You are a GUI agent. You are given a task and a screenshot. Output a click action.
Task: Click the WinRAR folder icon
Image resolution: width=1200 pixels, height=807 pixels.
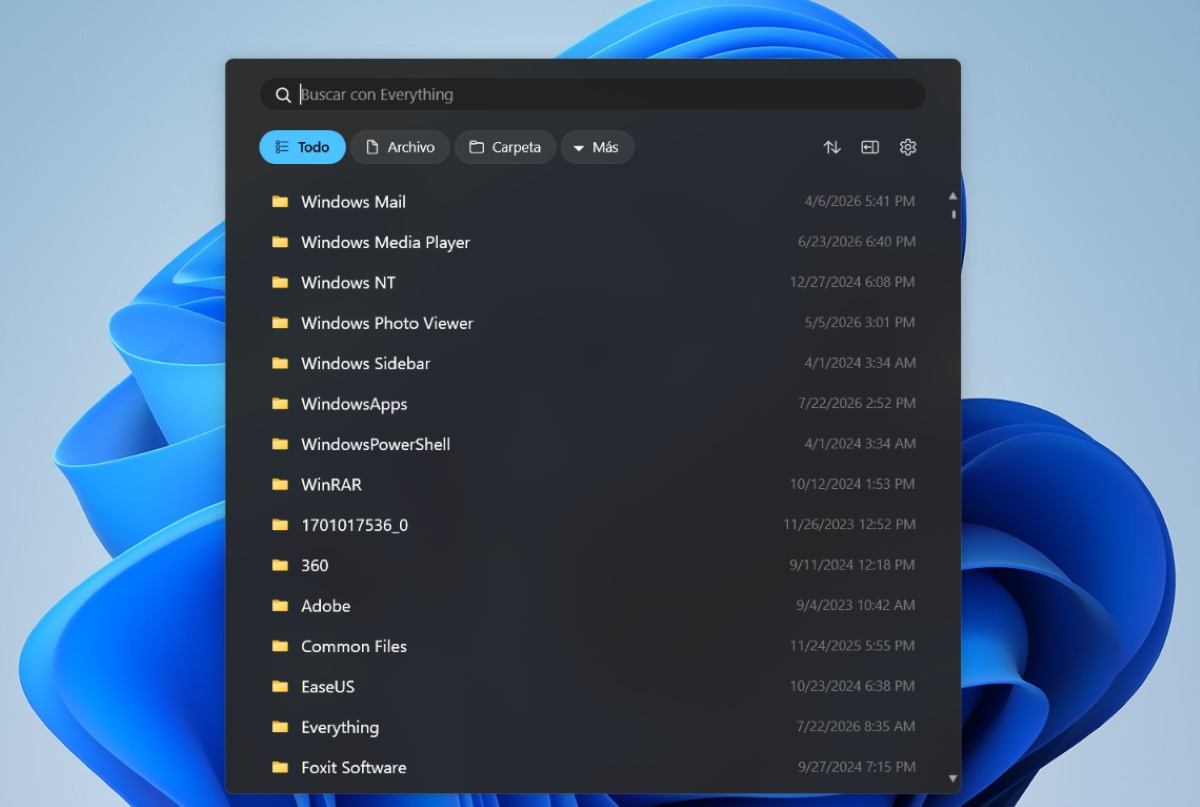point(280,484)
